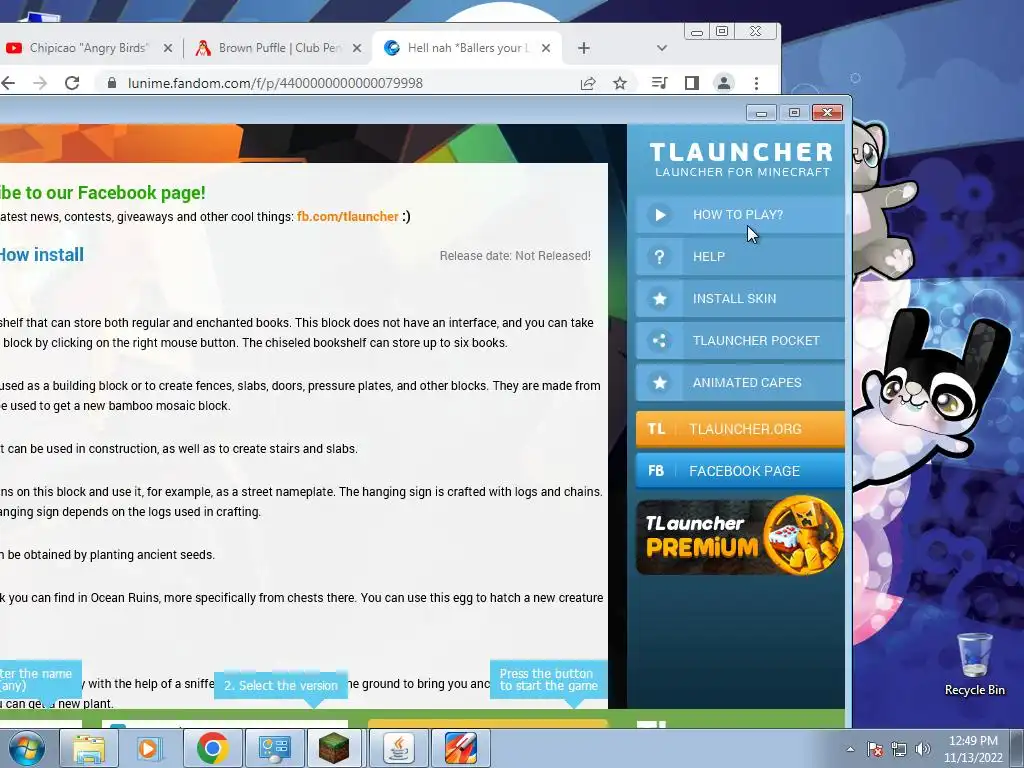This screenshot has height=768, width=1024.
Task: Close the Brown Puffle tab
Action: [x=357, y=48]
